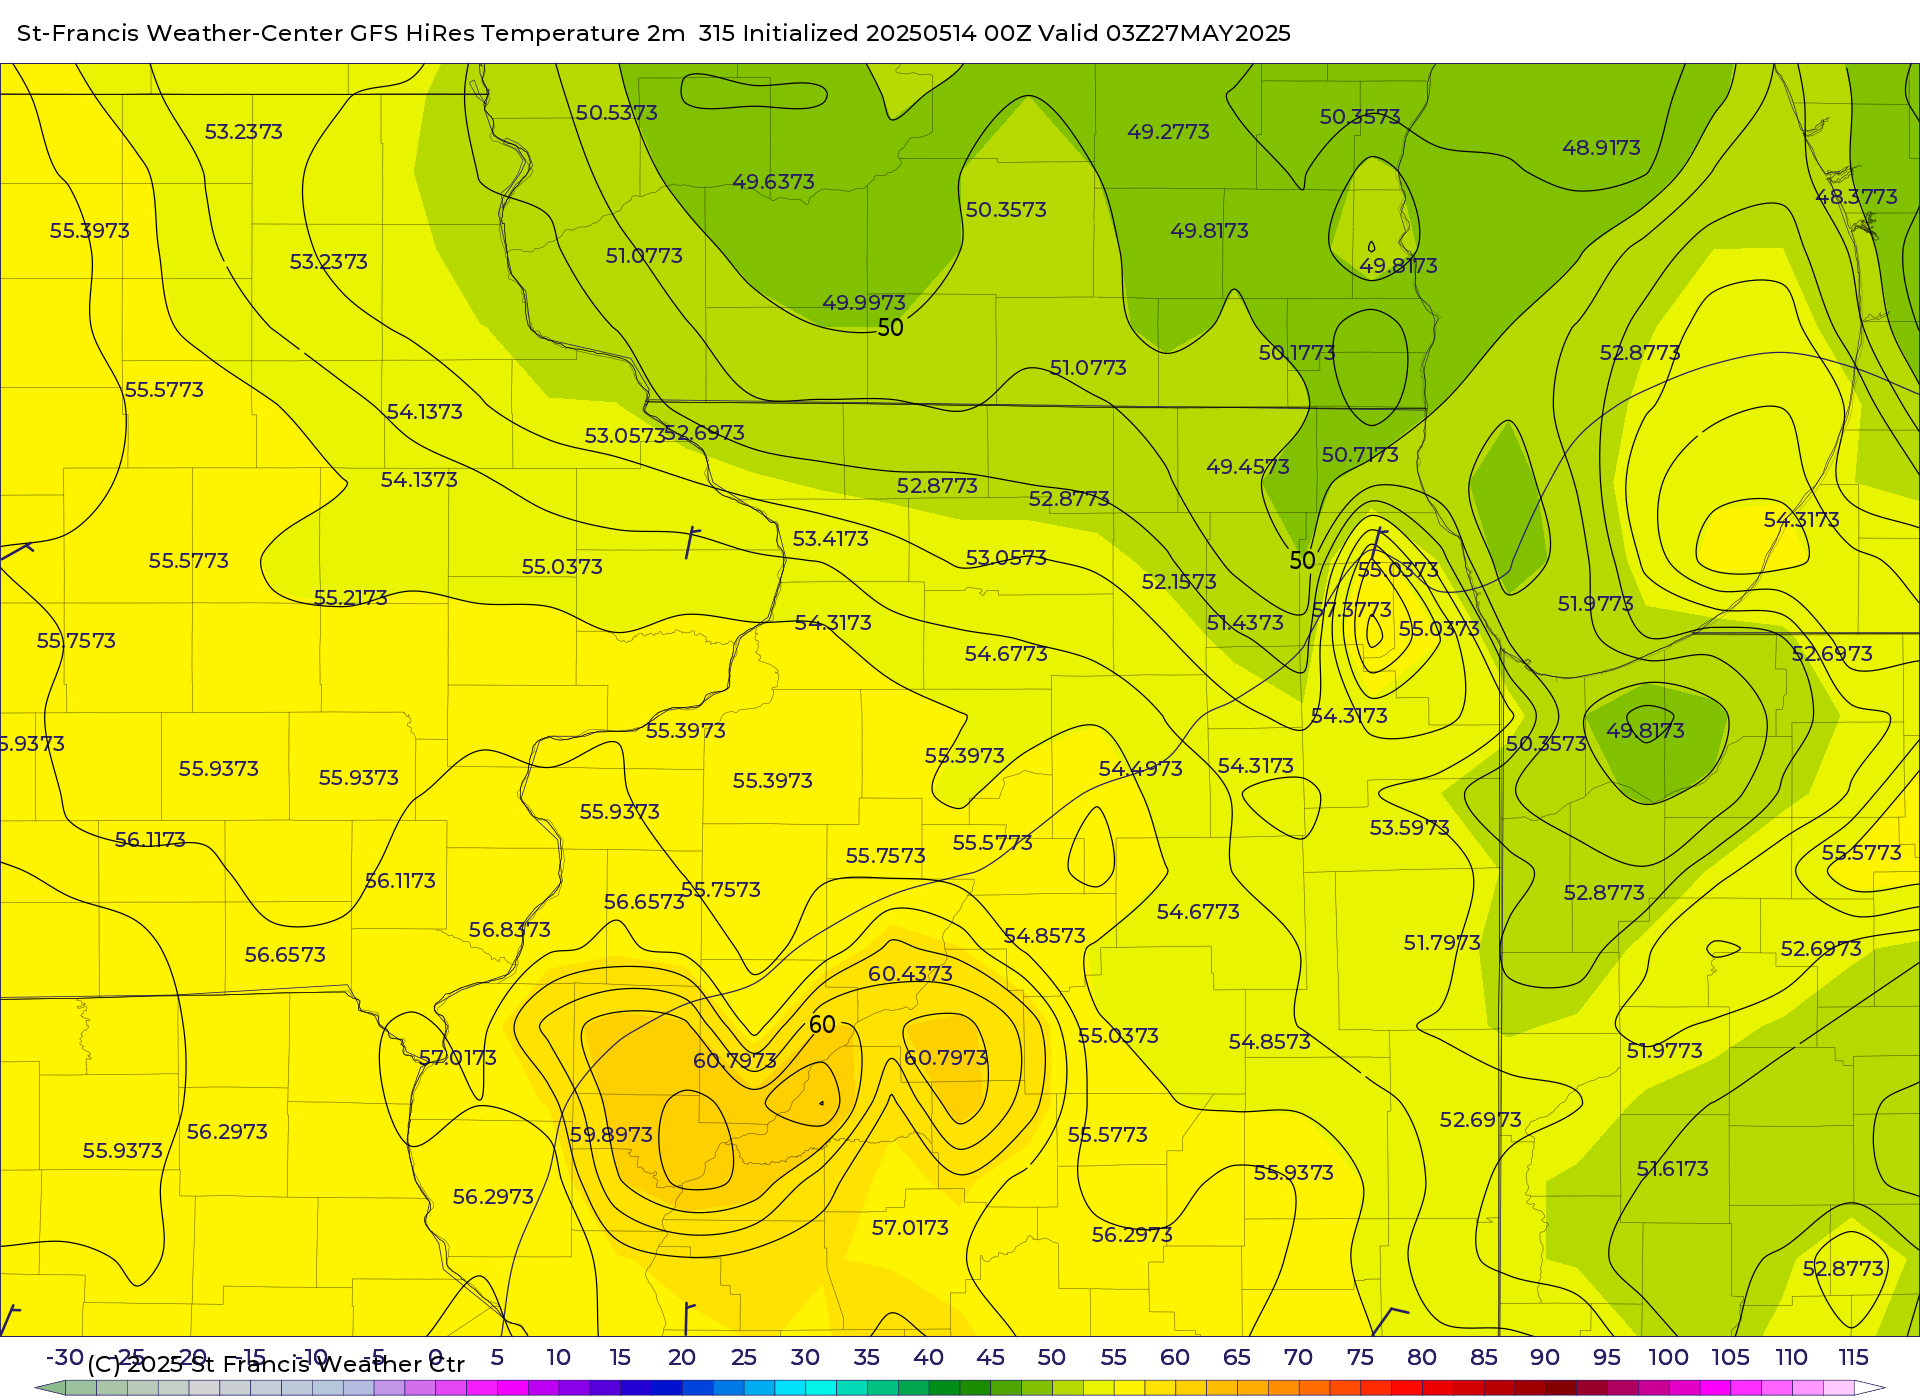Click the warm spot reading 57.3773
1920x1400 pixels.
tap(1352, 610)
